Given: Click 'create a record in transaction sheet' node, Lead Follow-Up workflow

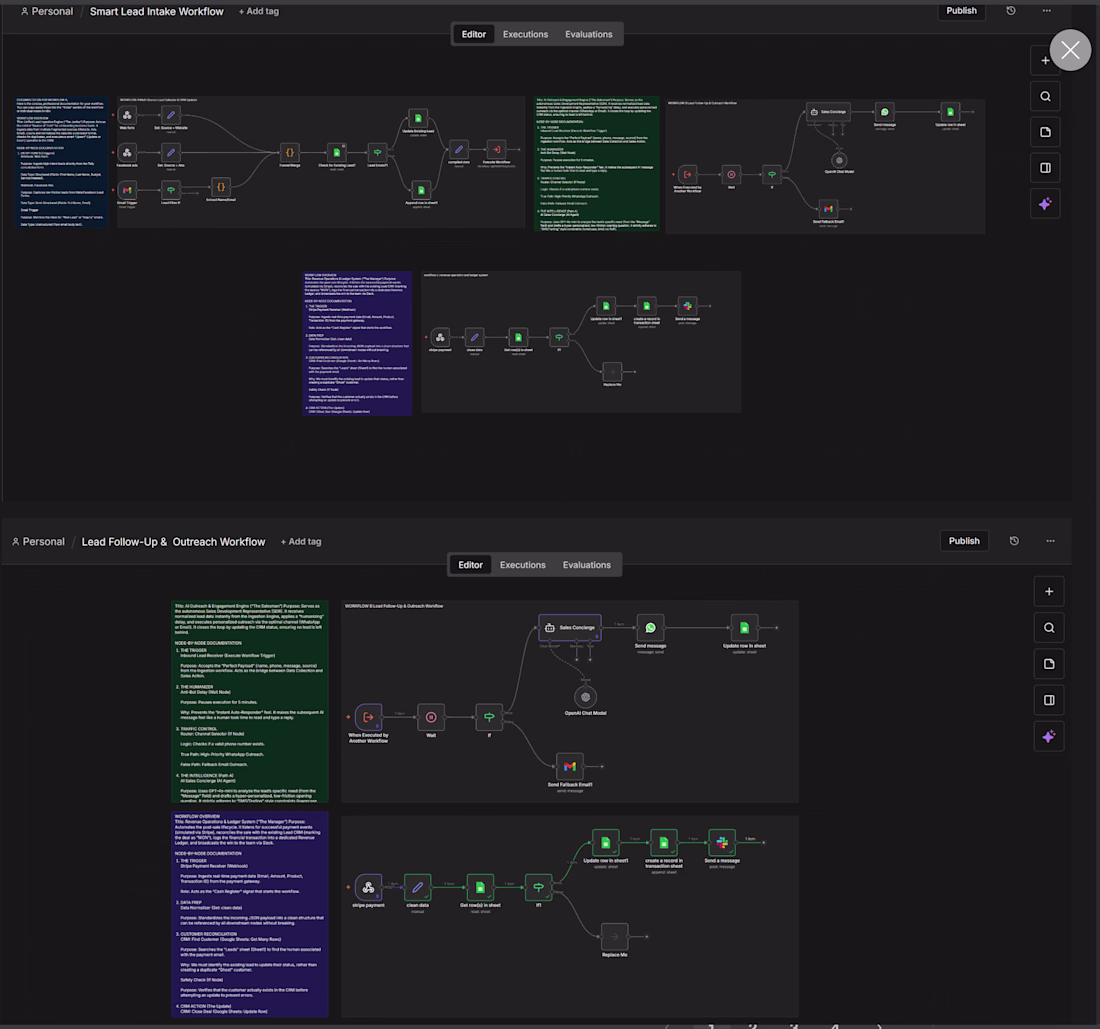Looking at the screenshot, I should pyautogui.click(x=664, y=843).
